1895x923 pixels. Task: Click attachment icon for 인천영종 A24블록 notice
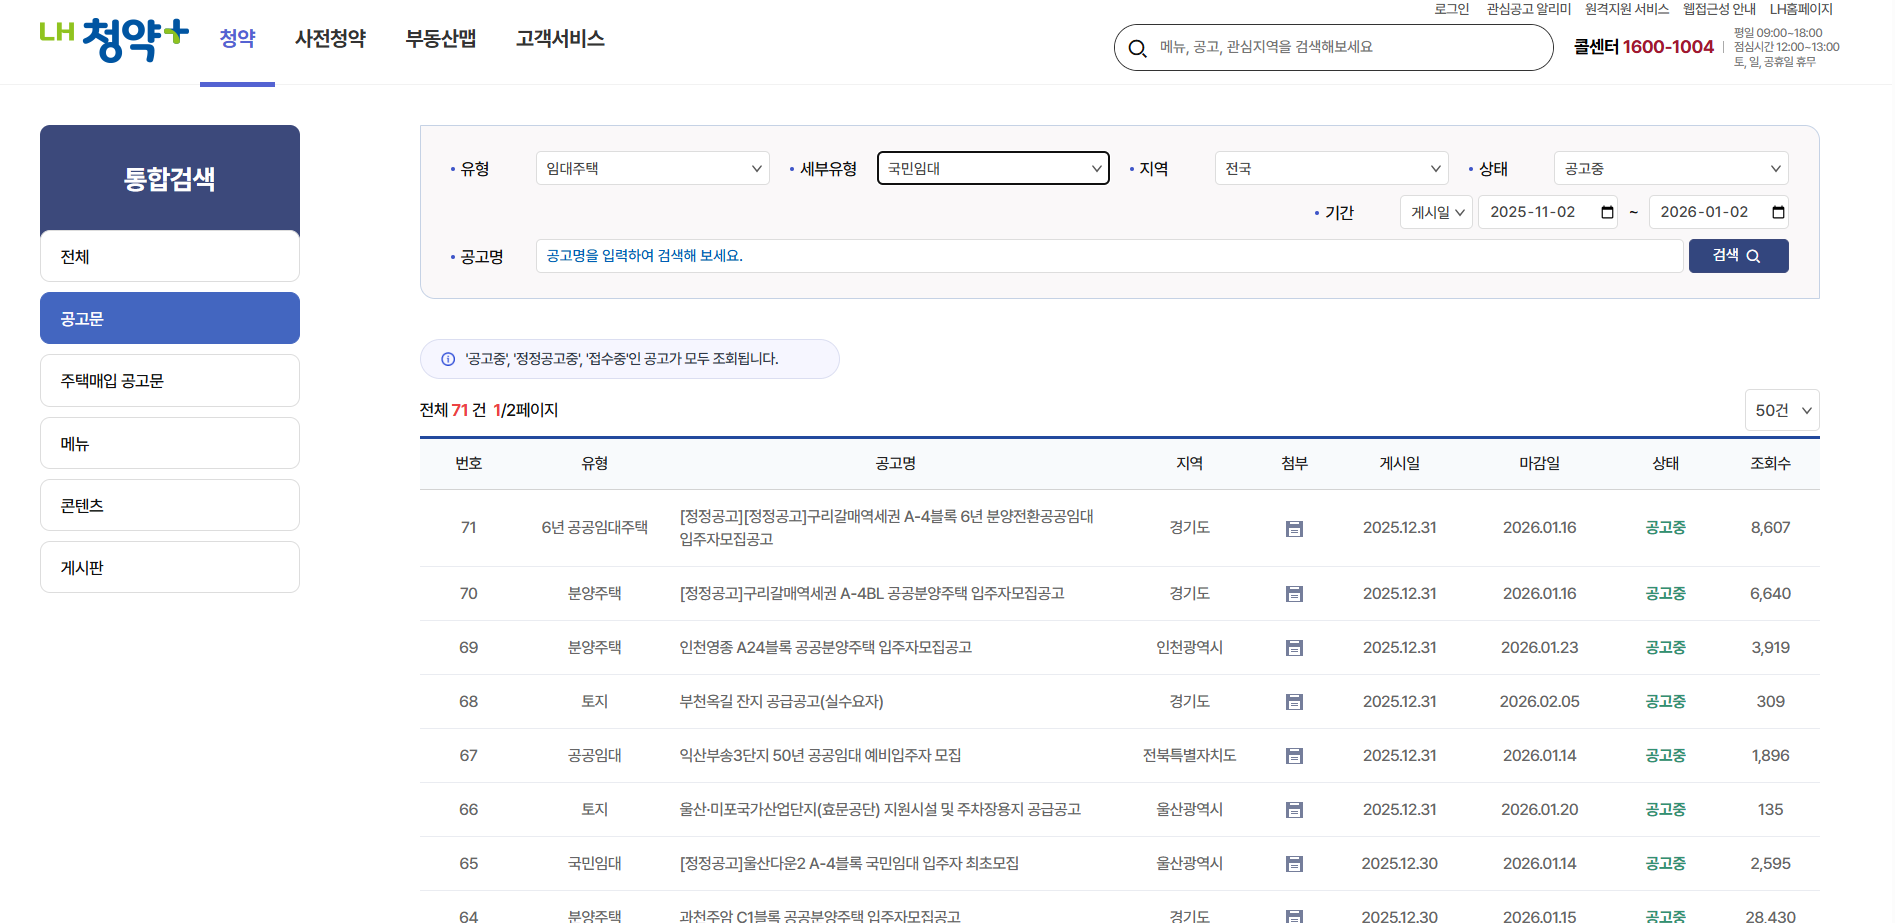[x=1294, y=647]
